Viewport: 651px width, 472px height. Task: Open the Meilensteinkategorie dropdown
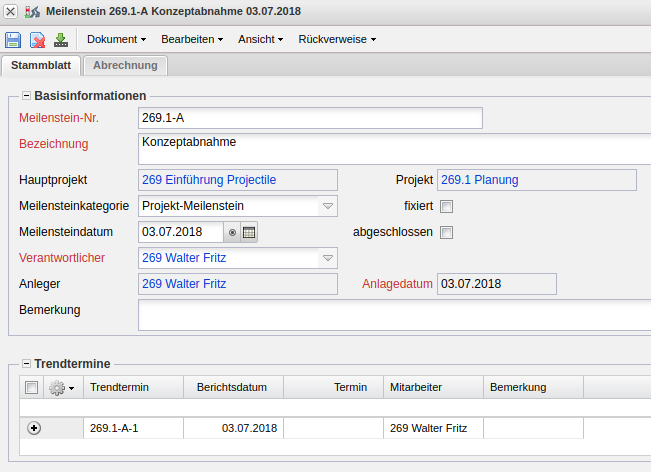[x=327, y=206]
